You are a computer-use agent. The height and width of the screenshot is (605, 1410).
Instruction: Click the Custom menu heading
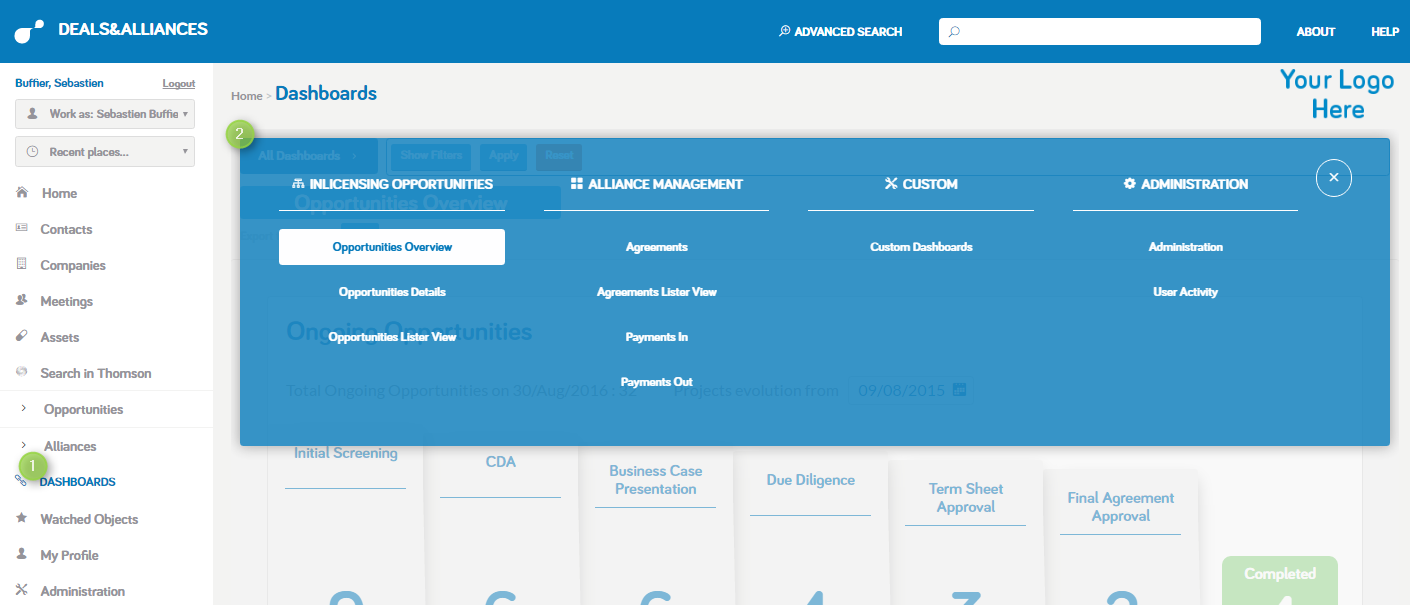(x=930, y=184)
